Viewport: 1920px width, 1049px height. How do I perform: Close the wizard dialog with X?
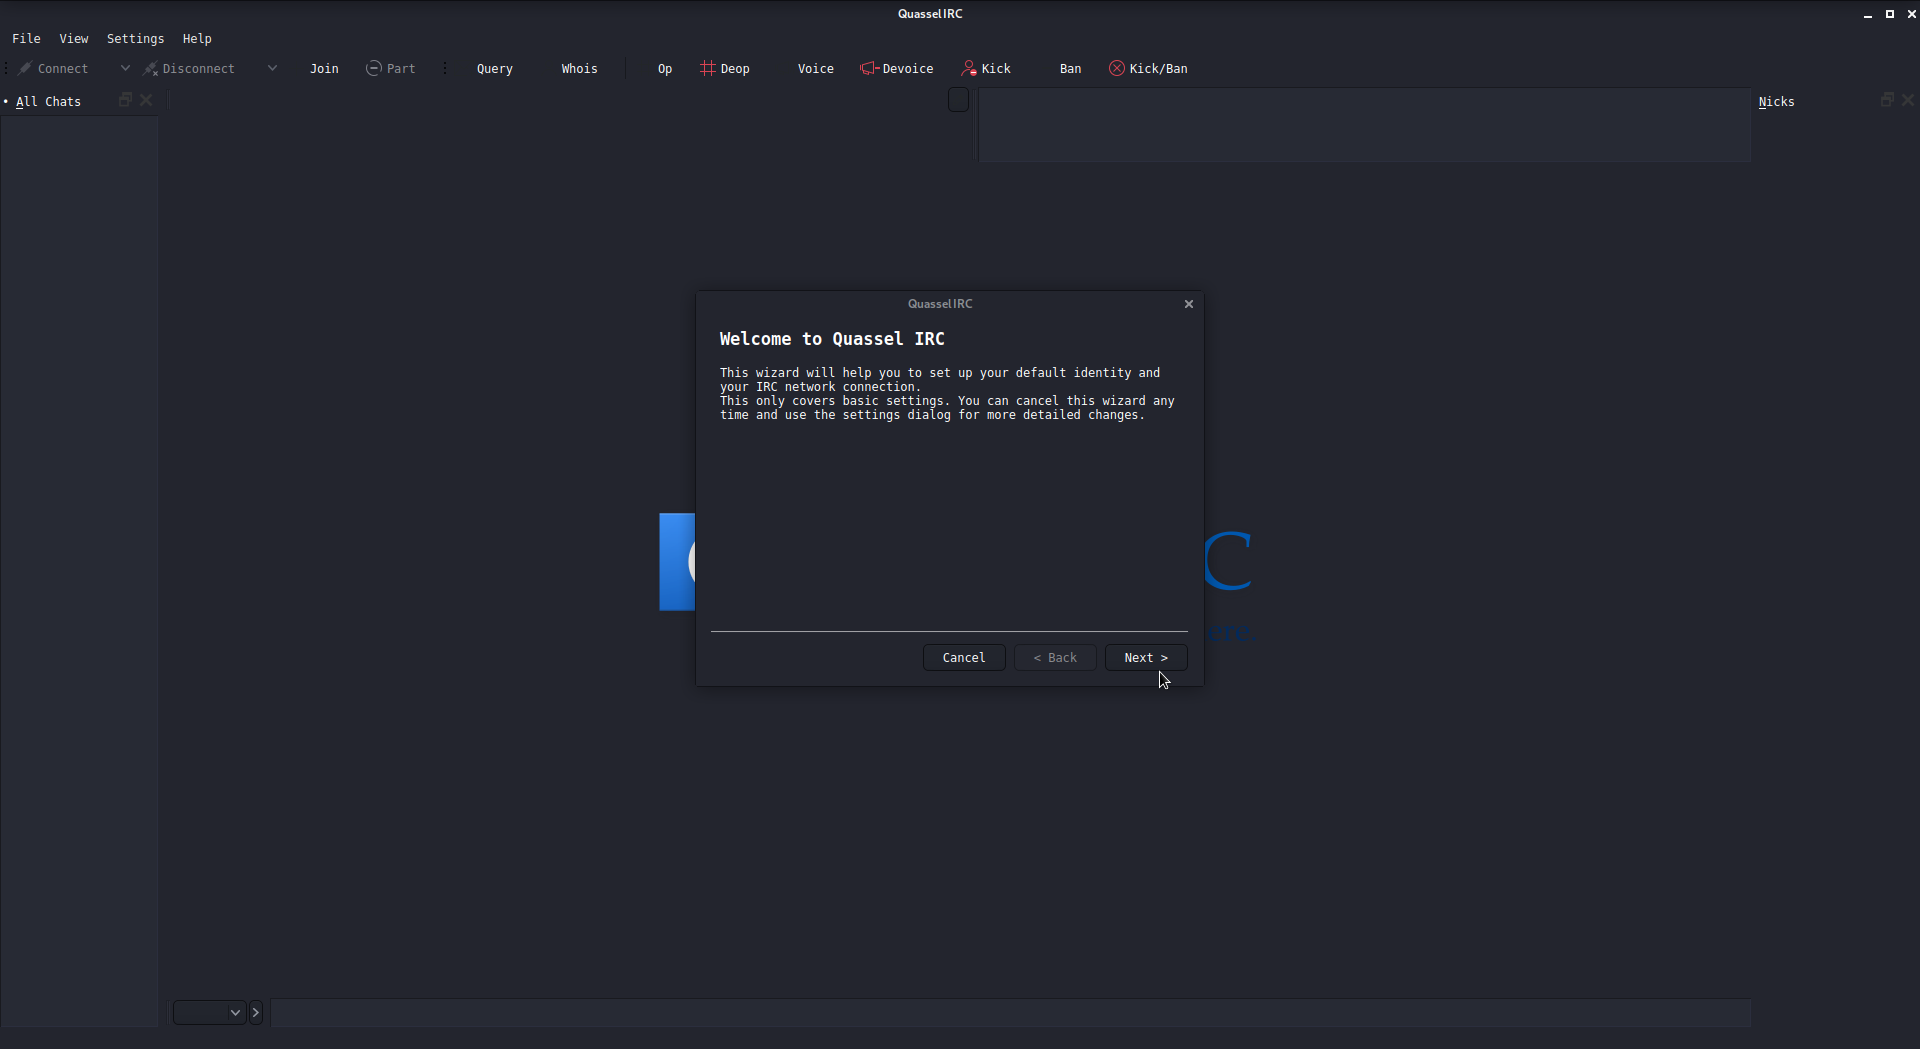click(1189, 304)
